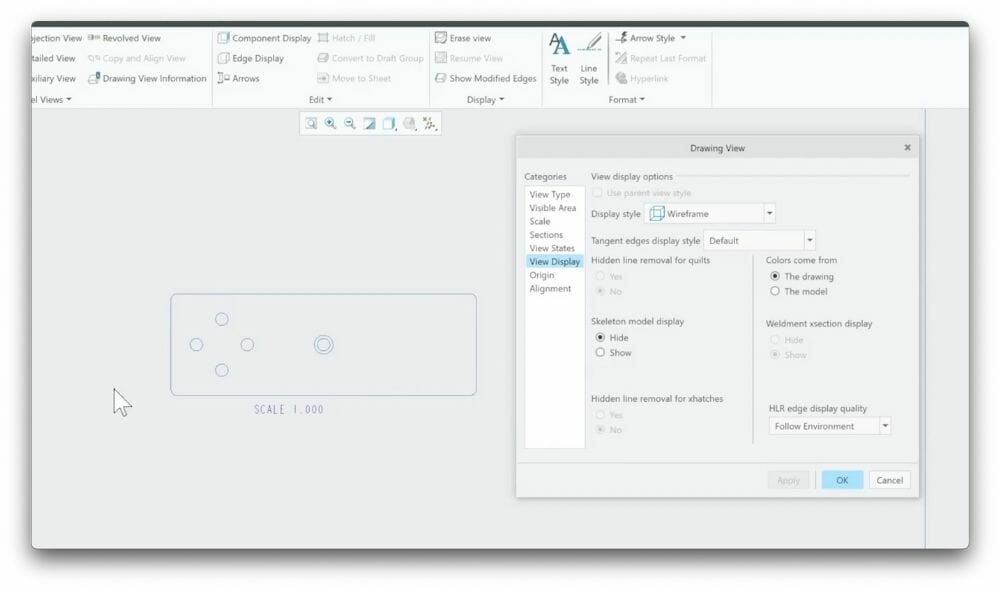Select the drawing view with holes
1000x590 pixels.
[x=322, y=343]
